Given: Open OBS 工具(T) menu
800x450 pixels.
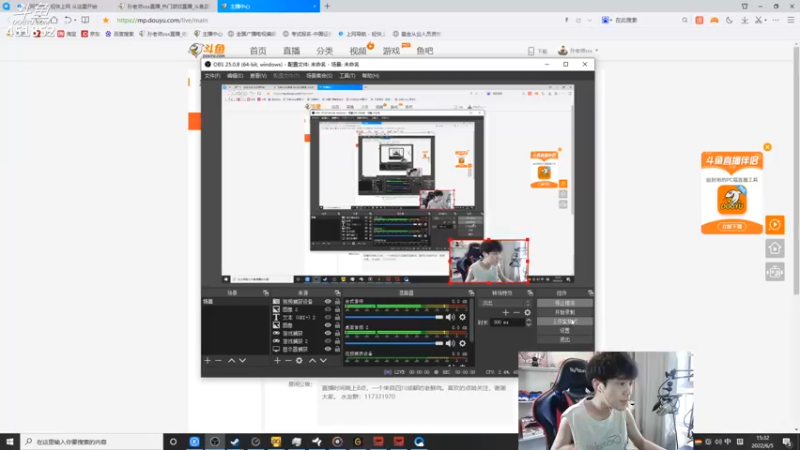Looking at the screenshot, I should pos(347,76).
